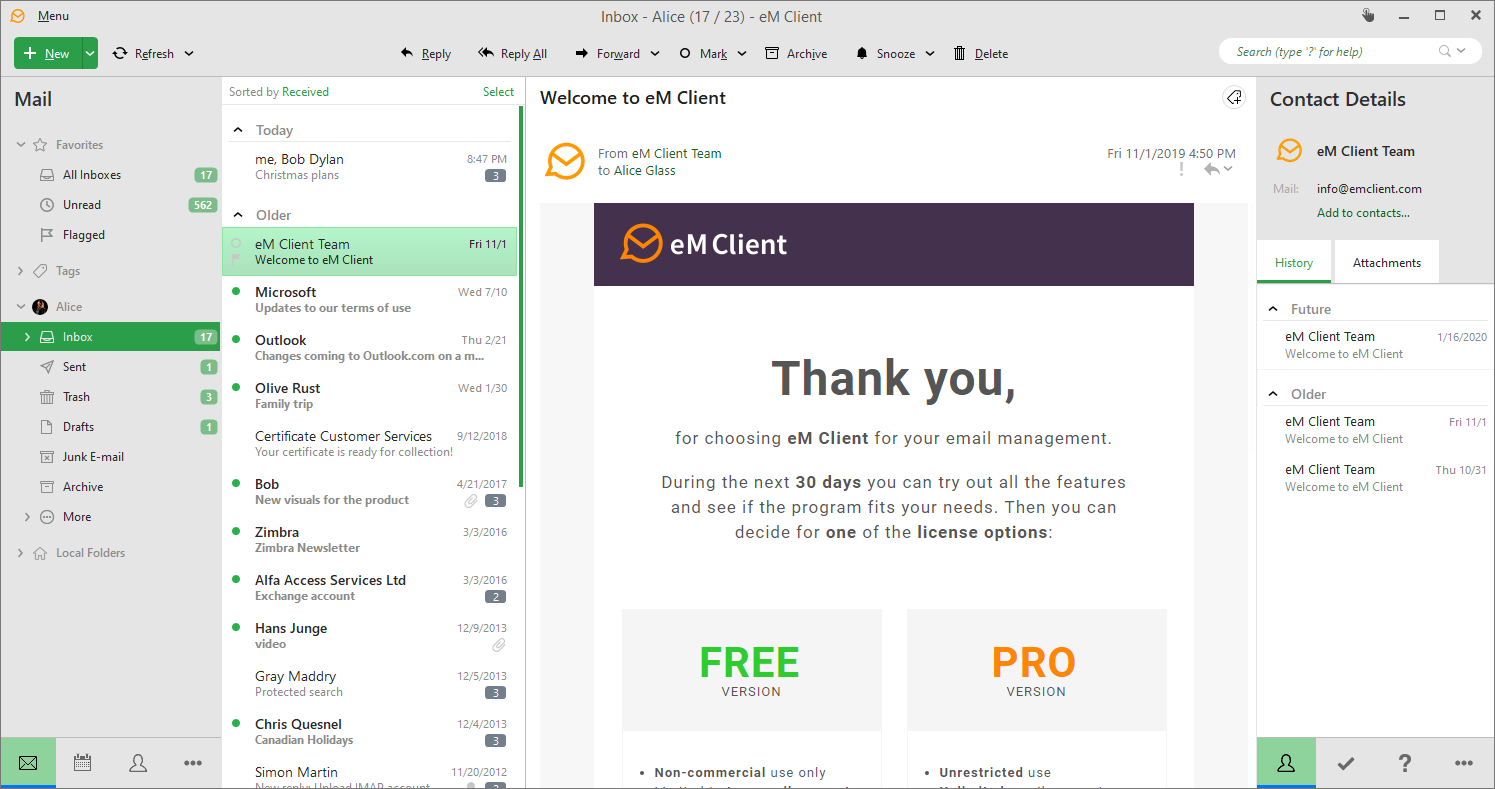Click the green New button
1495x789 pixels.
click(48, 53)
